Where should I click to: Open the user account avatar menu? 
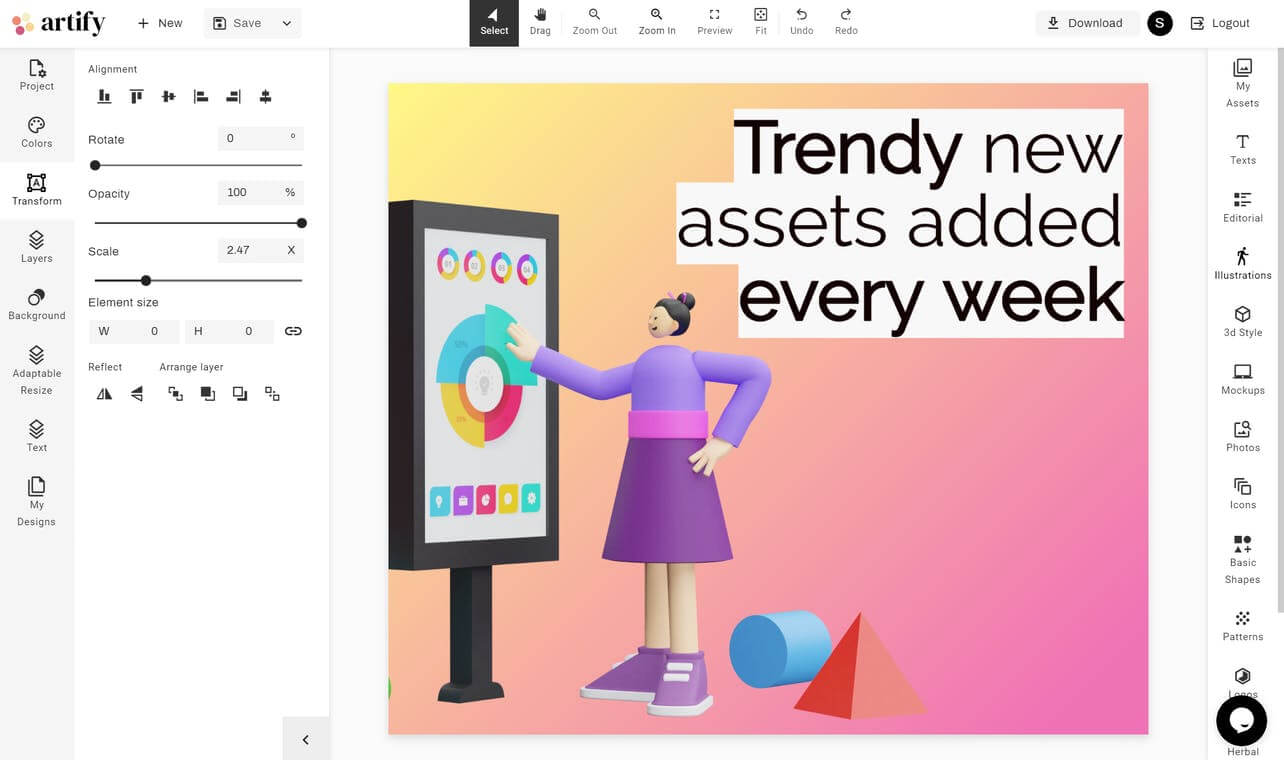point(1159,23)
